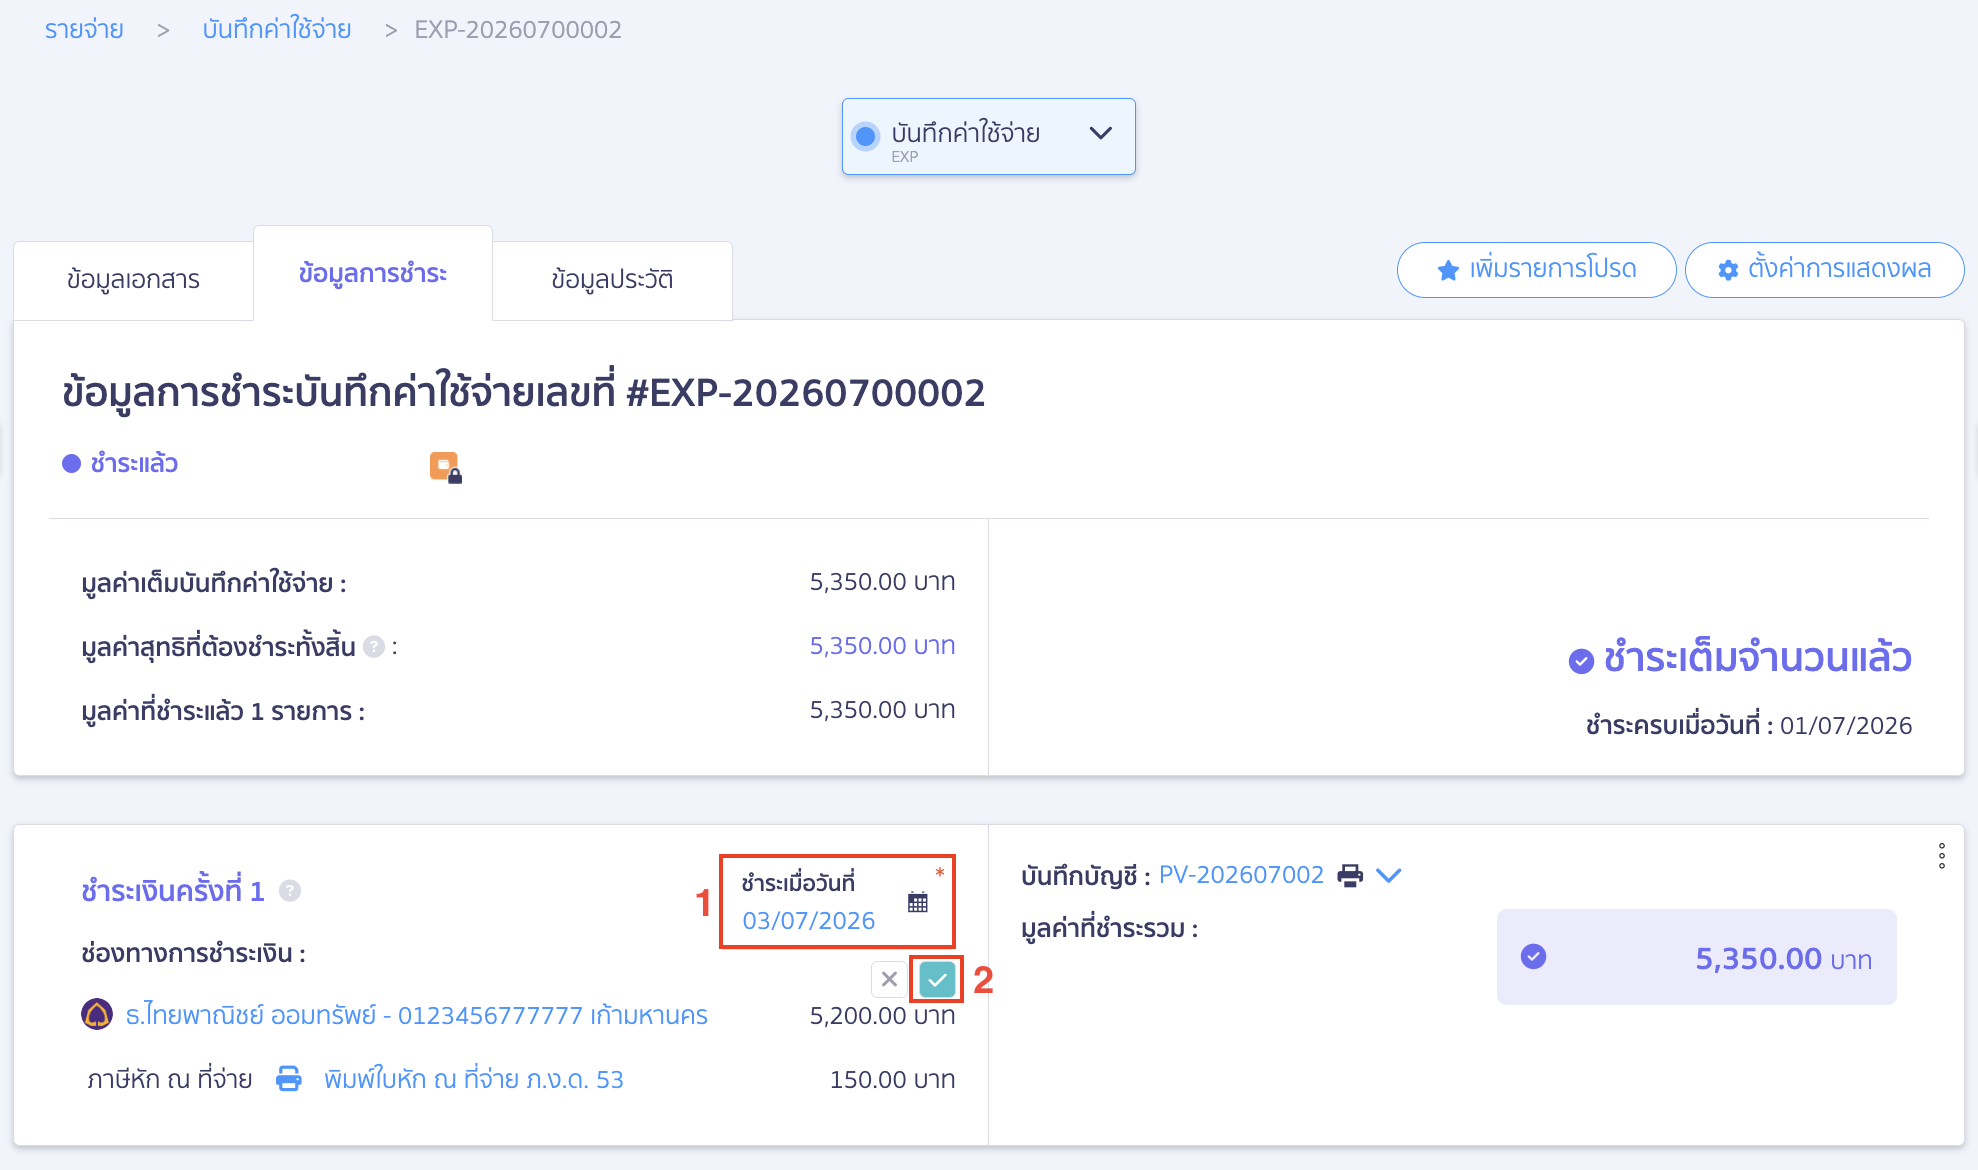The image size is (1978, 1170).
Task: Click the ชำระเต็มจำนวนแล้ว check icon
Action: pyautogui.click(x=1581, y=661)
